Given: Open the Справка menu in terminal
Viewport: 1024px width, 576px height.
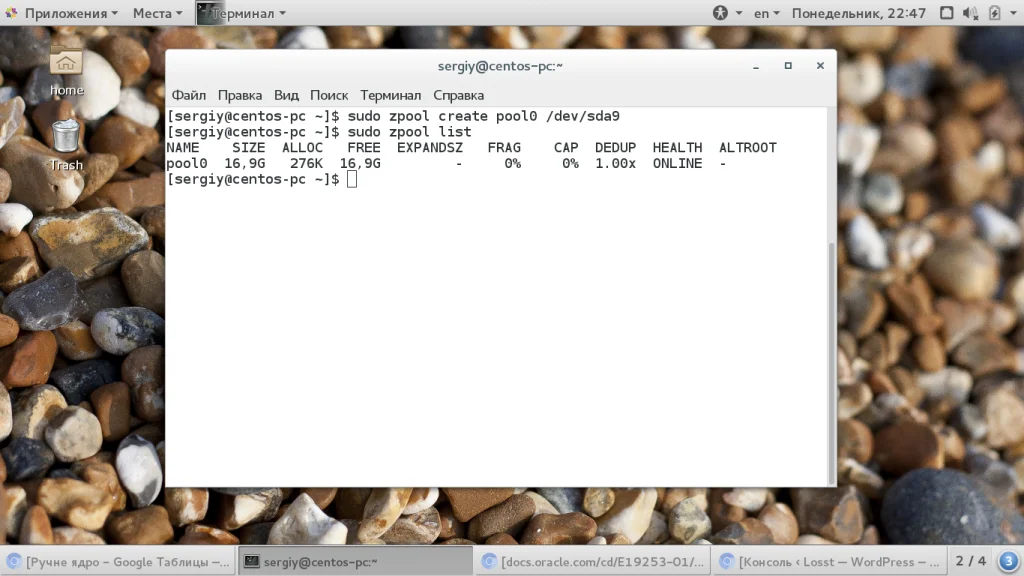Looking at the screenshot, I should 458,95.
